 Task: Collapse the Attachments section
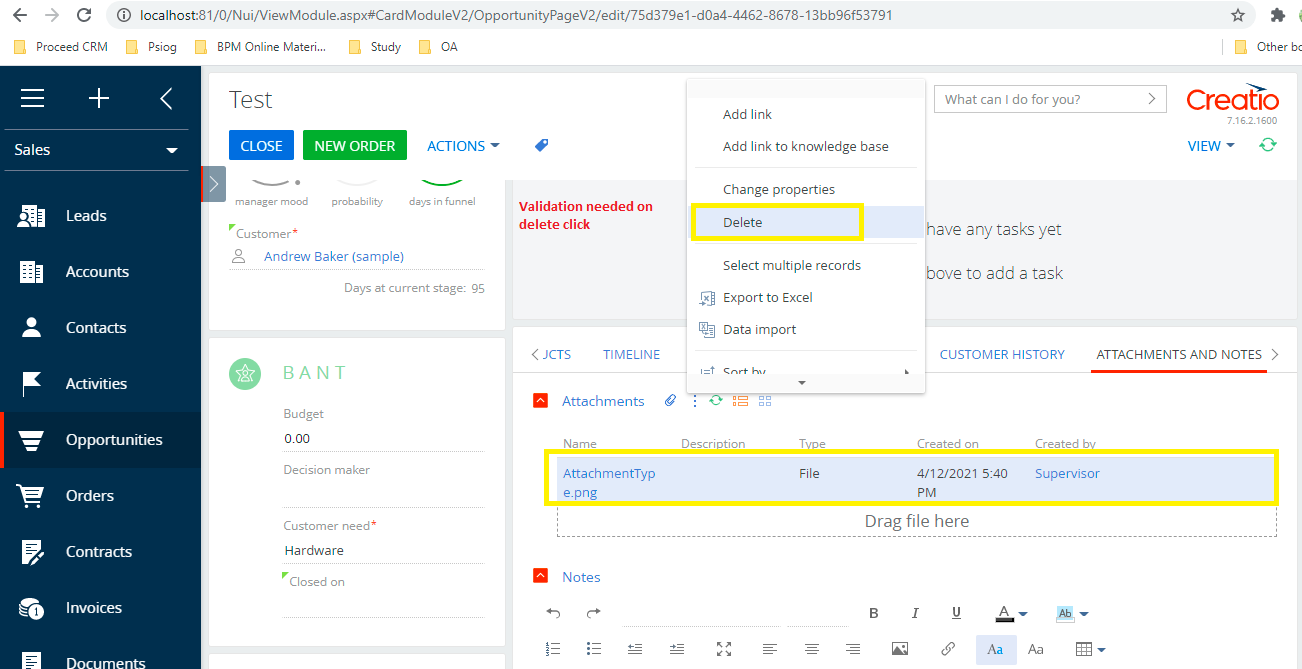[541, 401]
